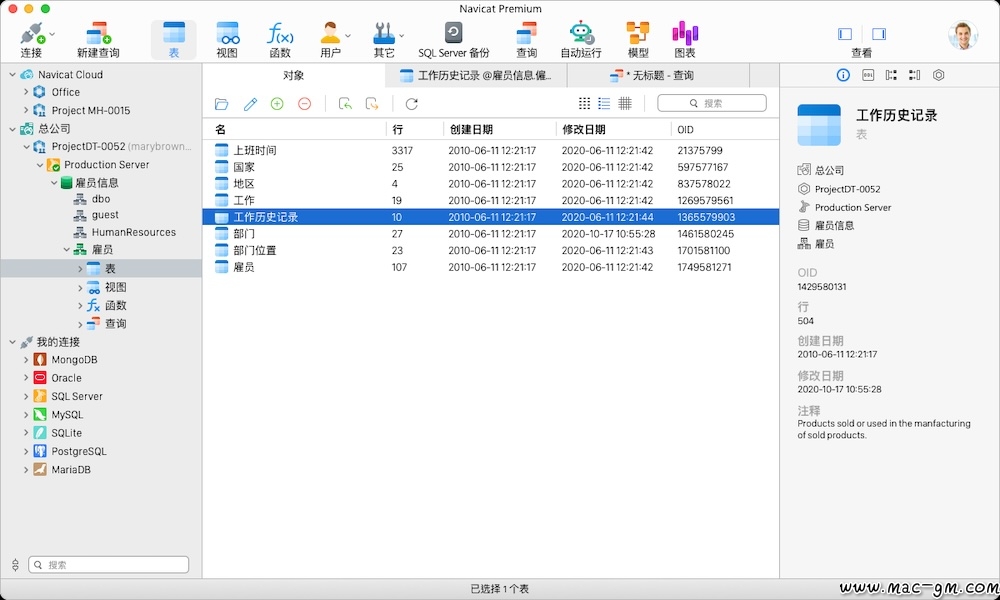Show the DDL tab icon in info pane

[x=868, y=75]
